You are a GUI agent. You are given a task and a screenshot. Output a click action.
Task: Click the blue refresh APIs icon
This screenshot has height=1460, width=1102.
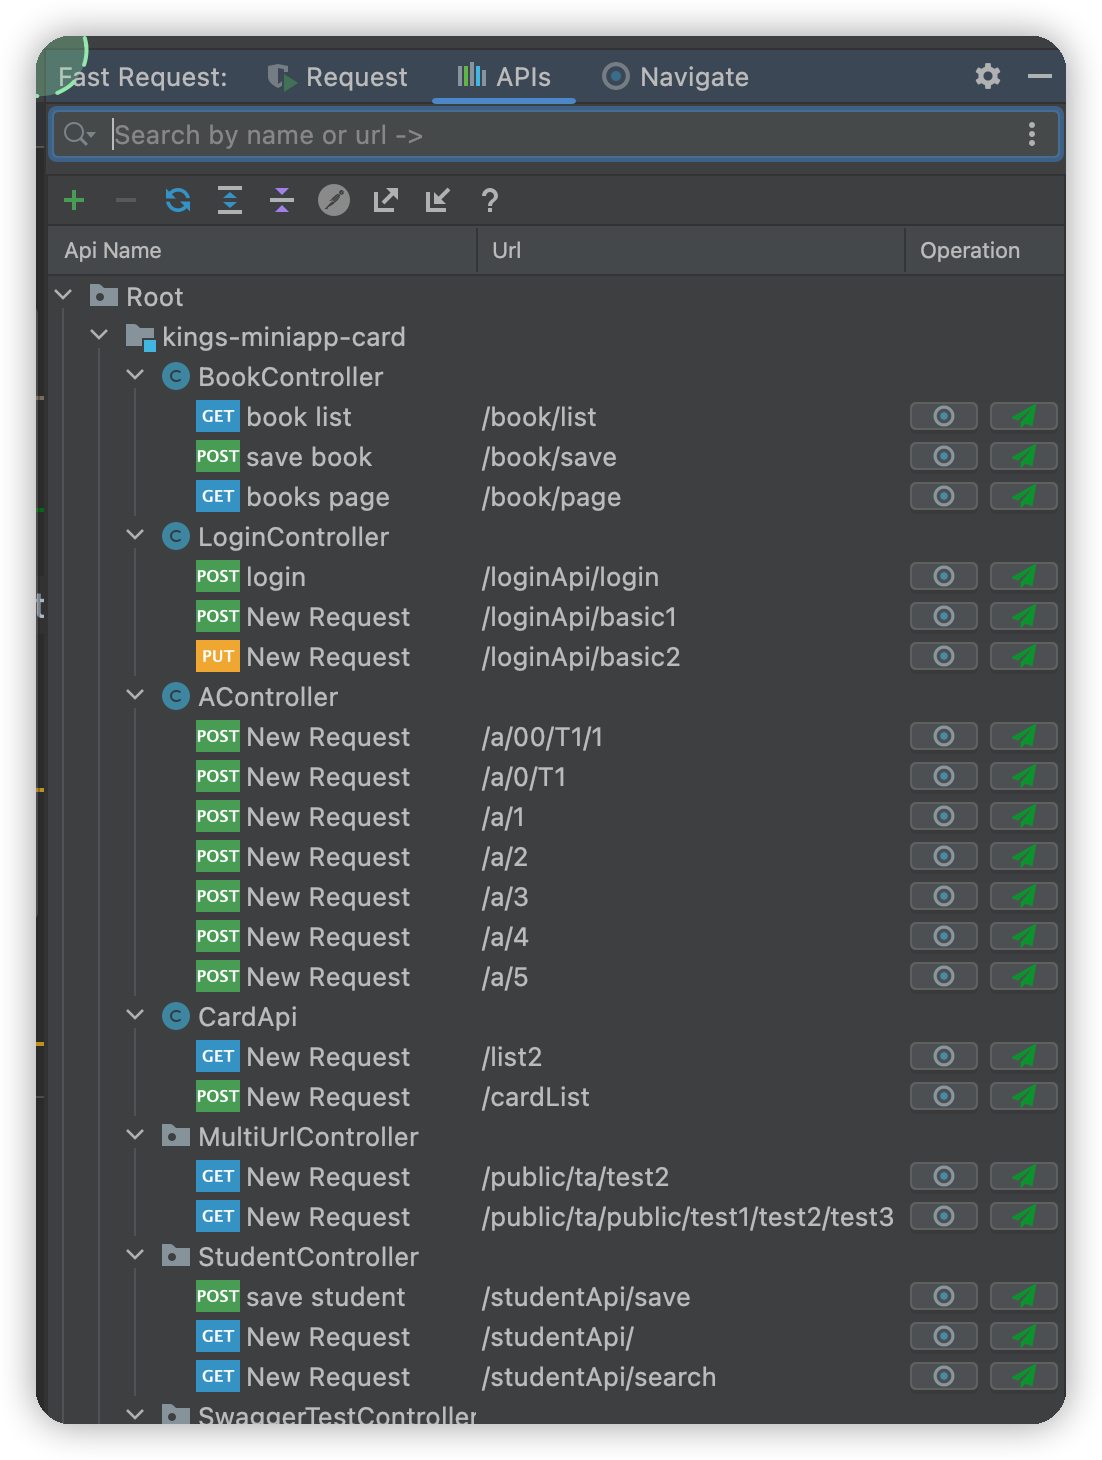coord(178,200)
